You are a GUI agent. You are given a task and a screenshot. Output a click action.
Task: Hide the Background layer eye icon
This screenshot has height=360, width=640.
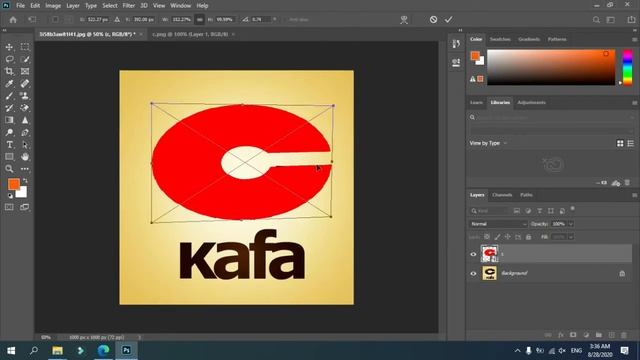[x=473, y=273]
